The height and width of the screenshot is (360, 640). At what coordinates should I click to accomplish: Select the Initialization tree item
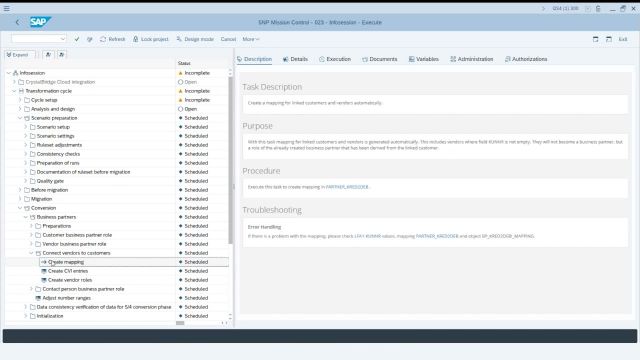(50, 316)
